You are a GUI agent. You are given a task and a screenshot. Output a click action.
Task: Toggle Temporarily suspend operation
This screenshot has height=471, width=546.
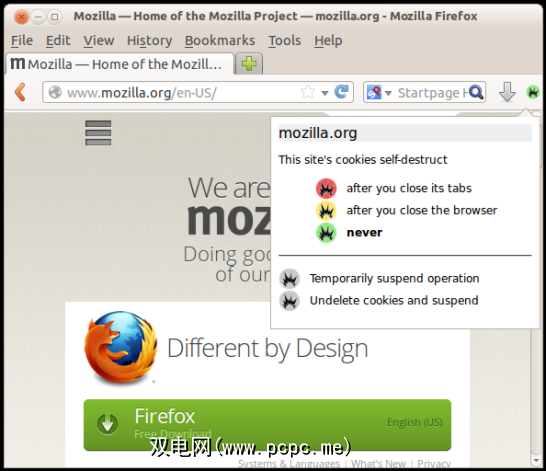click(379, 278)
